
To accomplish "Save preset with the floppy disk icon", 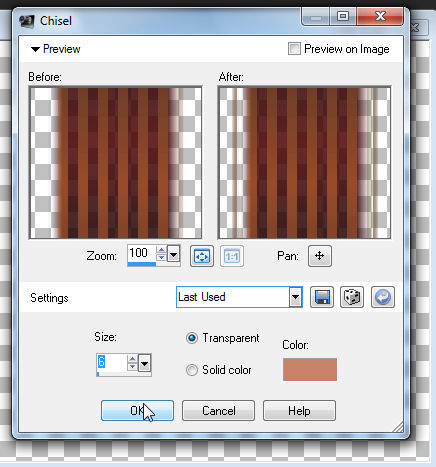I will [322, 297].
